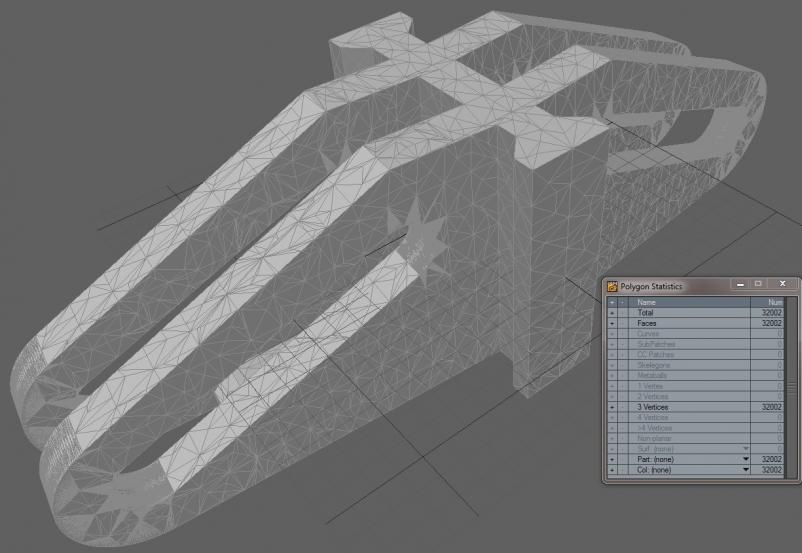Image resolution: width=802 pixels, height=553 pixels.
Task: Select 3 Vertices polygons with plus icon
Action: (x=612, y=407)
